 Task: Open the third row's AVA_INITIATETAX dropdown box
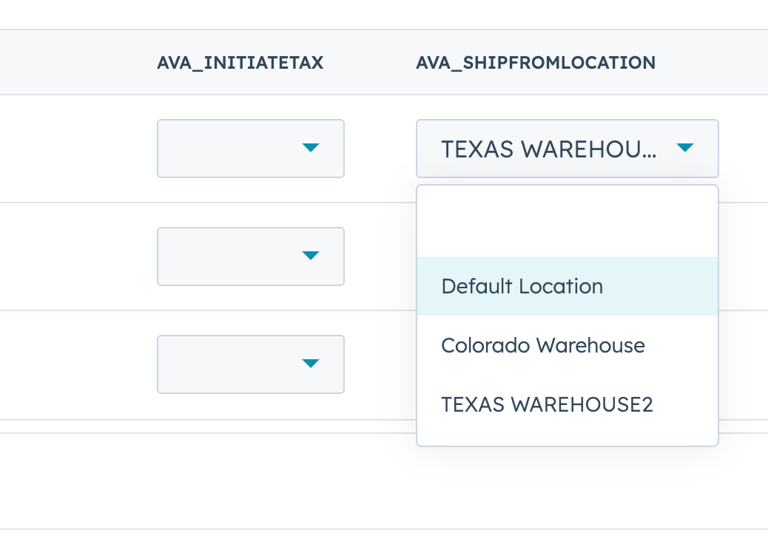[250, 363]
